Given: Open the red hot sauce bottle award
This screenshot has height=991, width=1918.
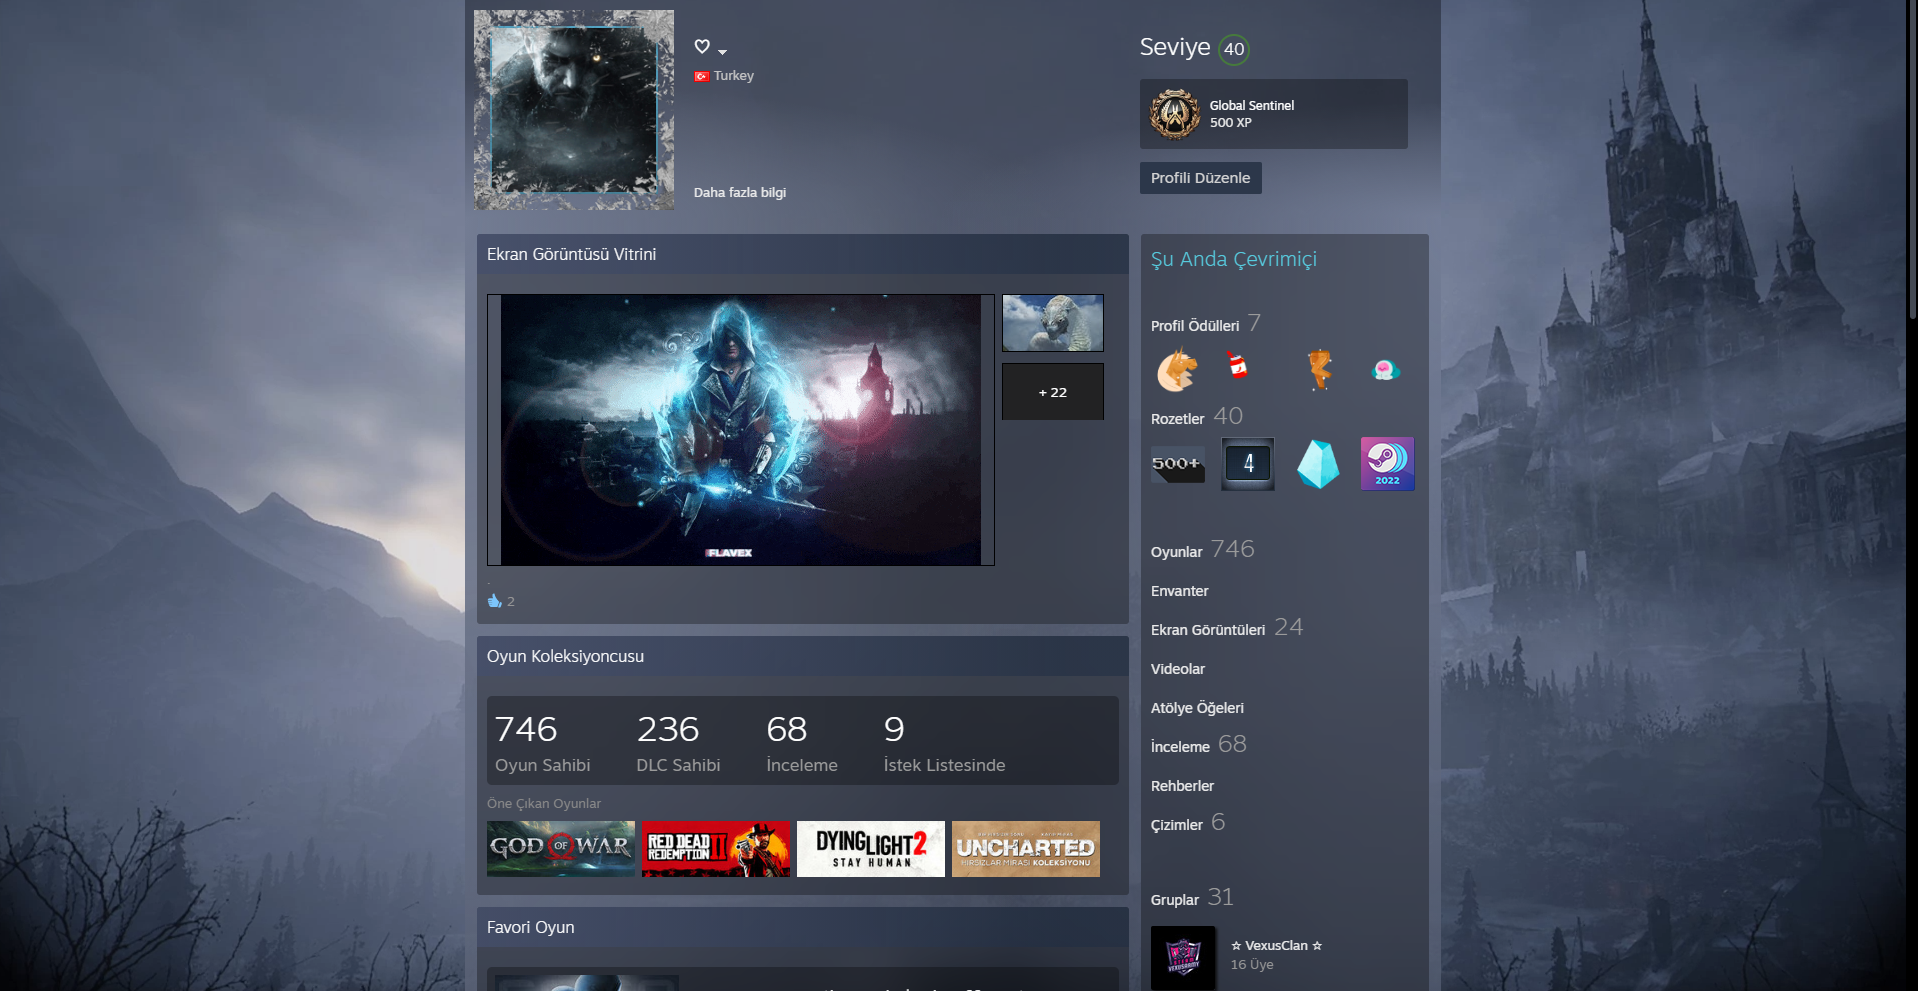Looking at the screenshot, I should pos(1238,366).
